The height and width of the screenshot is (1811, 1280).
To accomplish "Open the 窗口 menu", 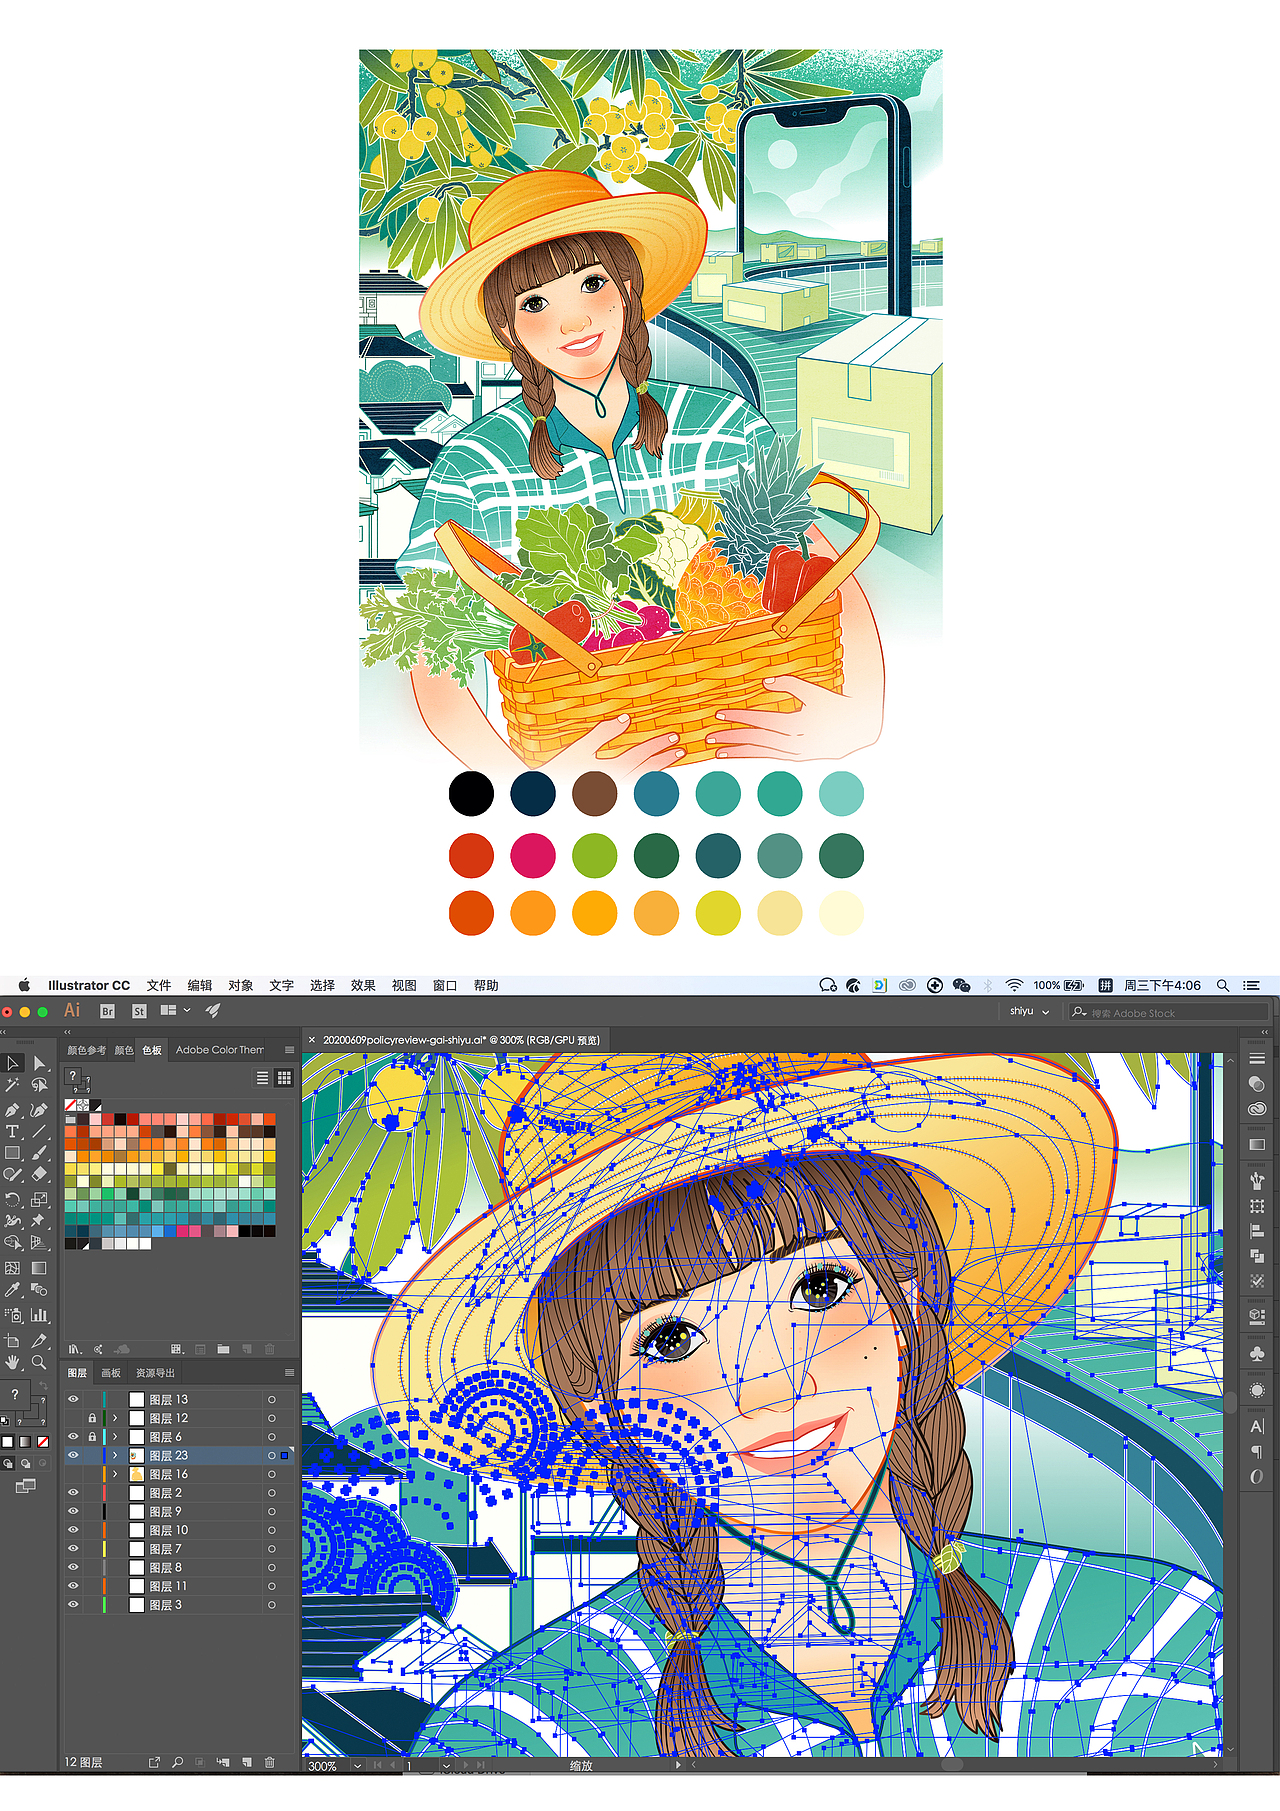I will tap(445, 985).
